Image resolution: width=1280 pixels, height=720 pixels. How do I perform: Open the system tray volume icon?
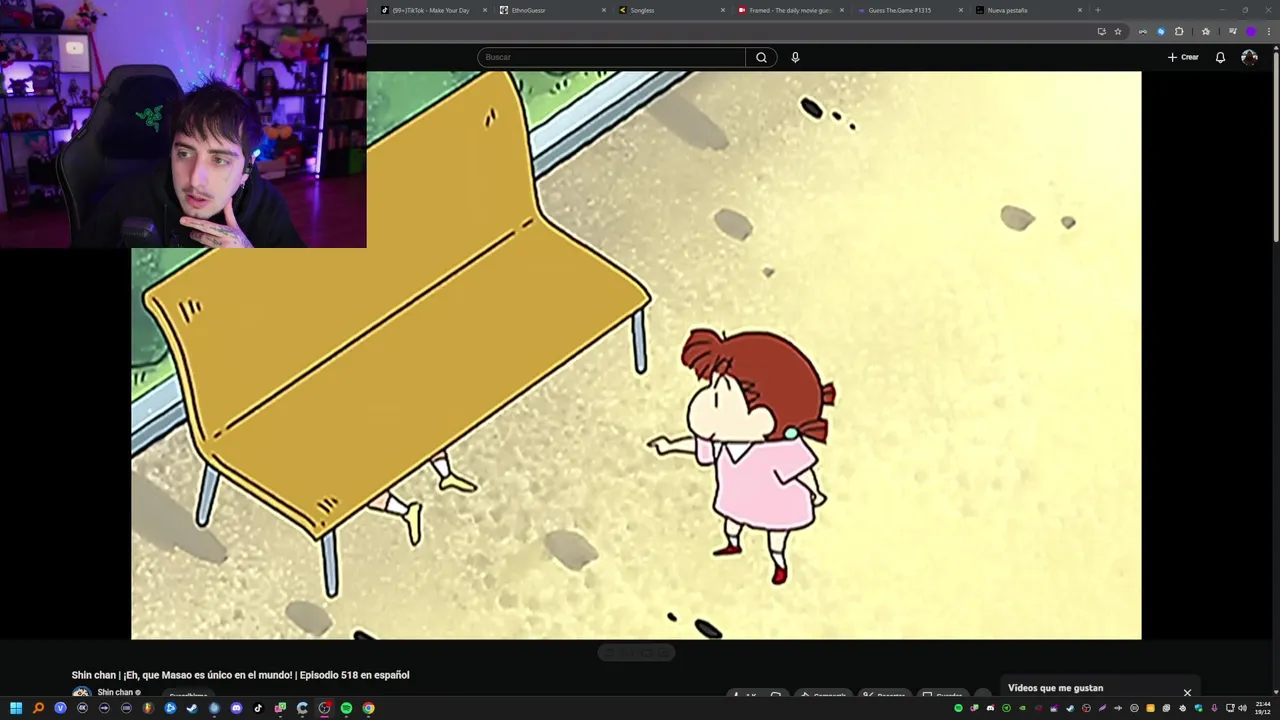pos(1242,708)
